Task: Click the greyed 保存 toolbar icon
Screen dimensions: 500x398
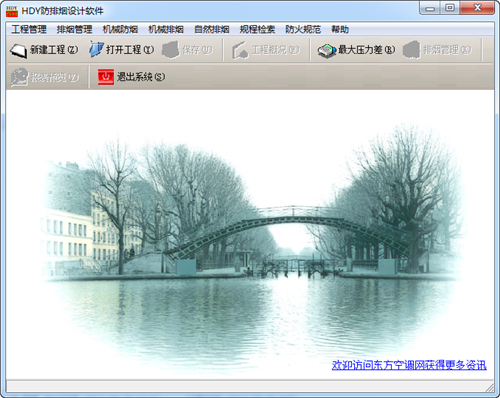Action: (x=171, y=50)
